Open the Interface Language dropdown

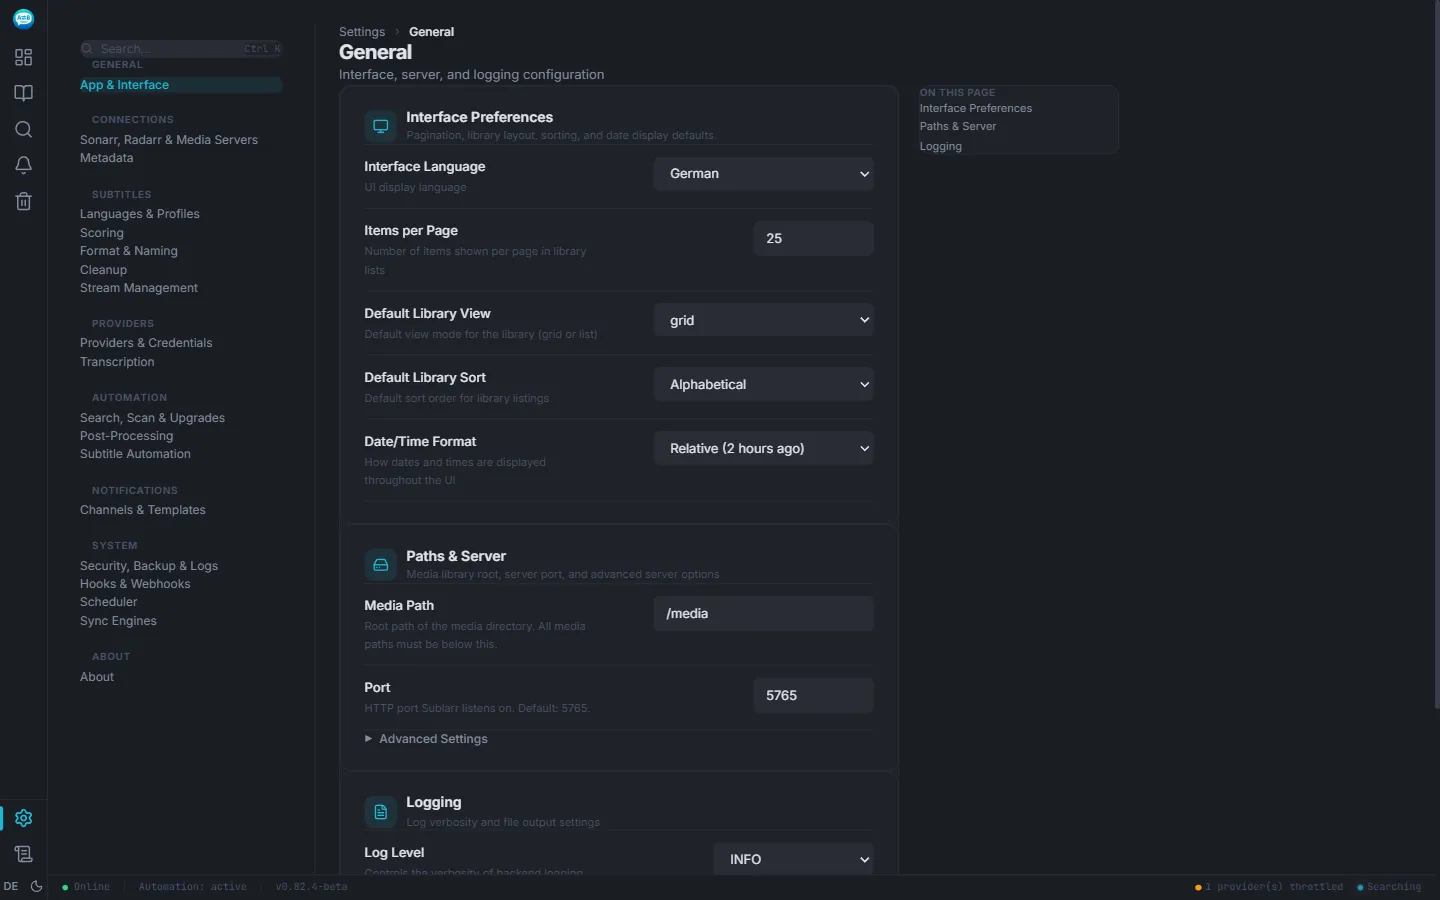pos(764,174)
